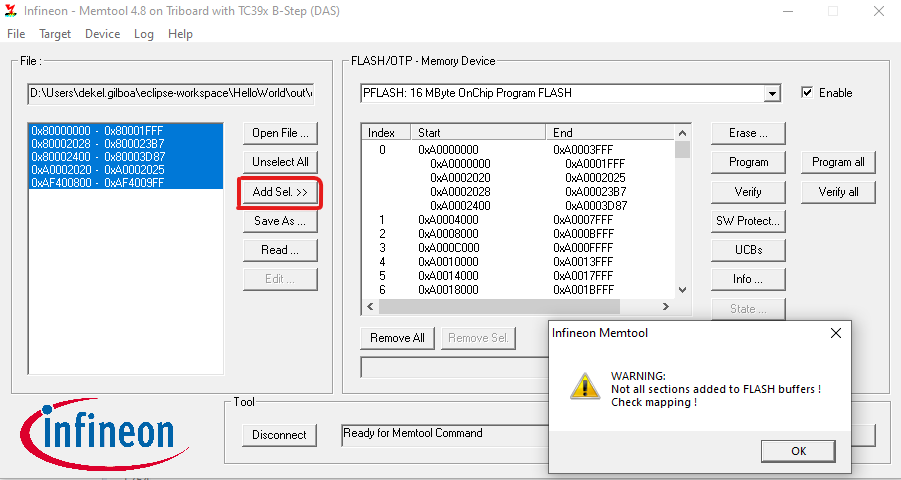Viewport: 901px width, 480px height.
Task: Click the sector list horizontal scrollbar thumb
Action: click(x=499, y=306)
